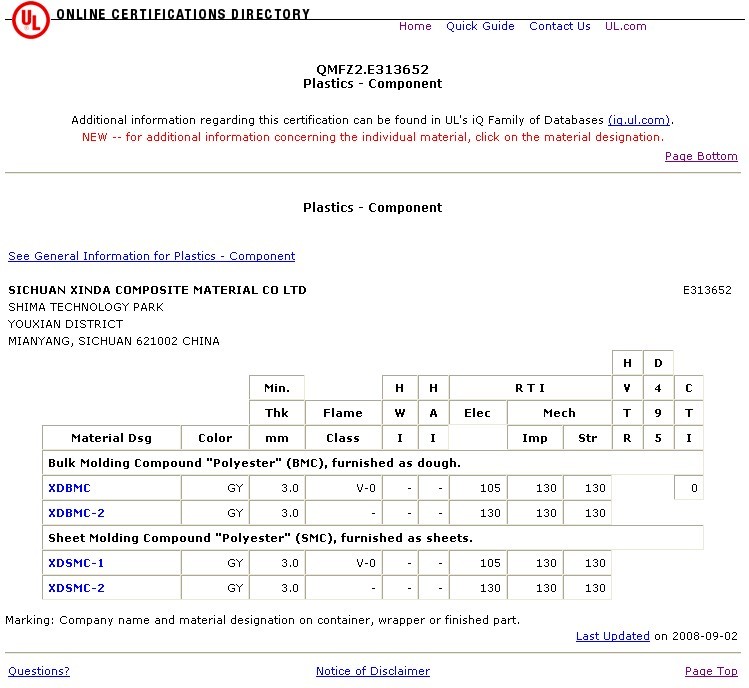The width and height of the screenshot is (749, 688).
Task: Open the Quick Guide link
Action: click(x=480, y=26)
